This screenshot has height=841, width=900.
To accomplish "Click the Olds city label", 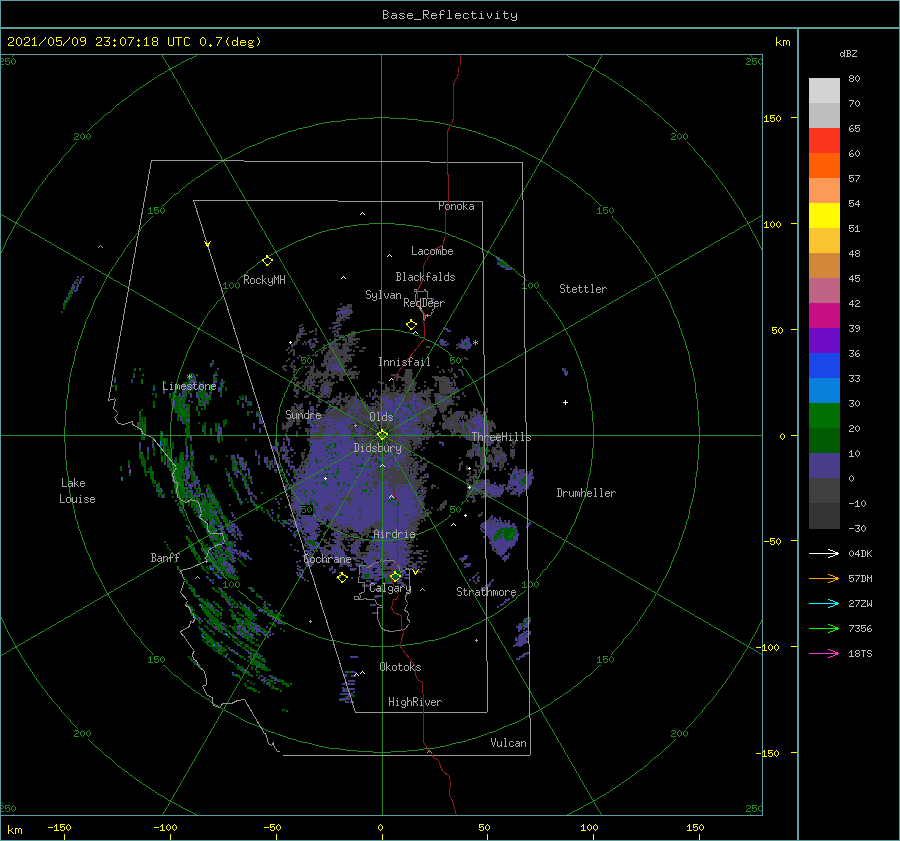I will [381, 417].
